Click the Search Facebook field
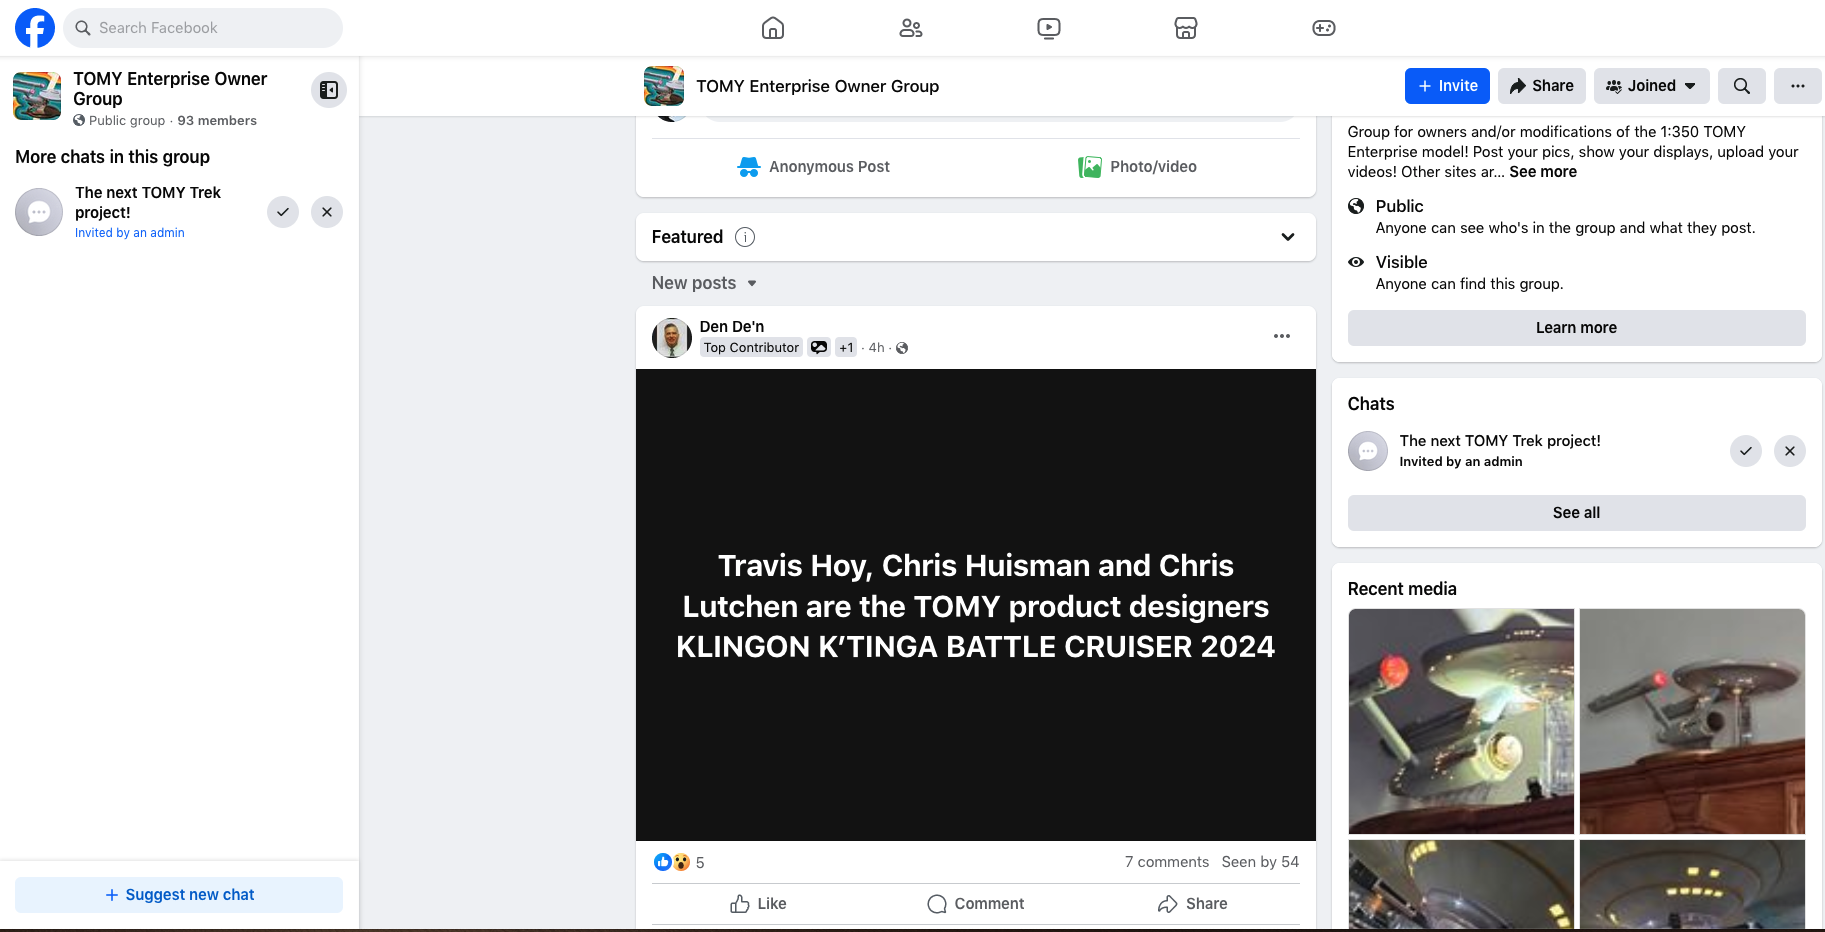This screenshot has height=932, width=1825. [x=203, y=28]
